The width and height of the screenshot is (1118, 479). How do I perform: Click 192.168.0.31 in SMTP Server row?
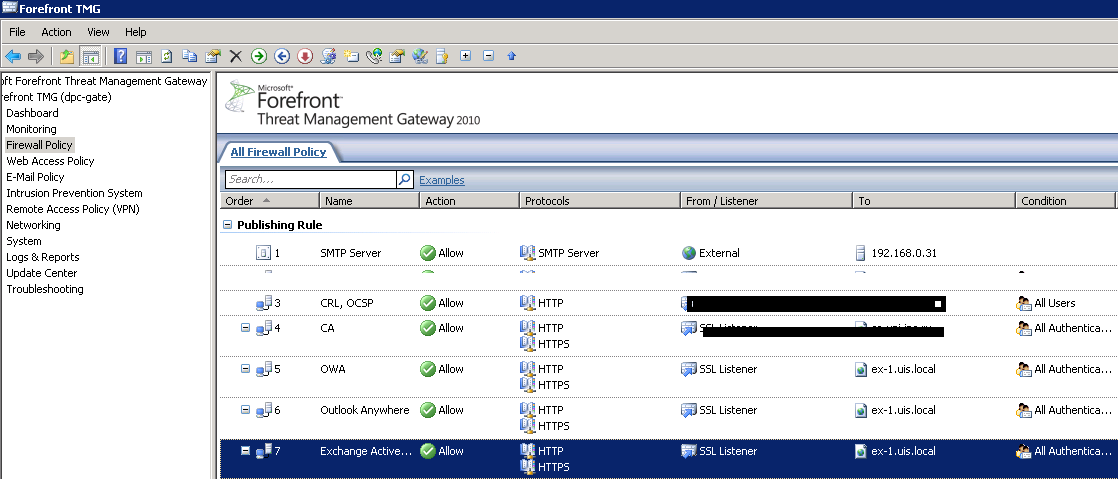[904, 253]
